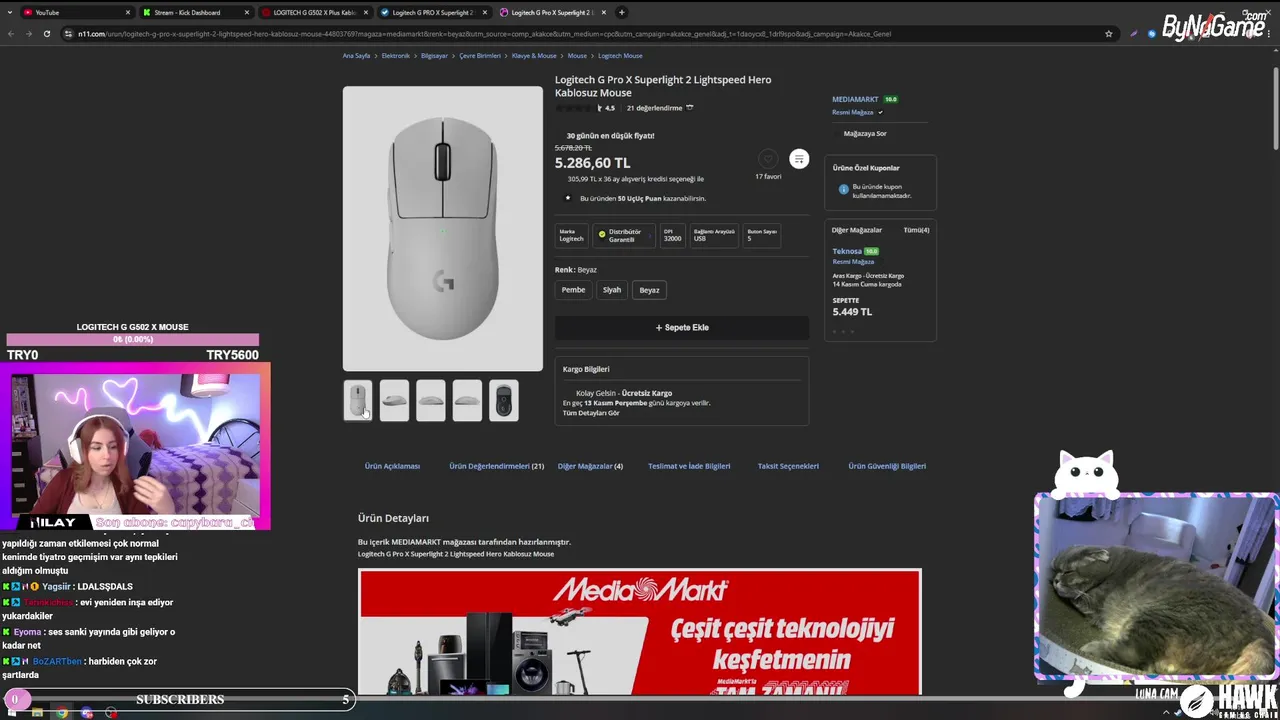Click the 21 değerlendirme reviews link

655,108
